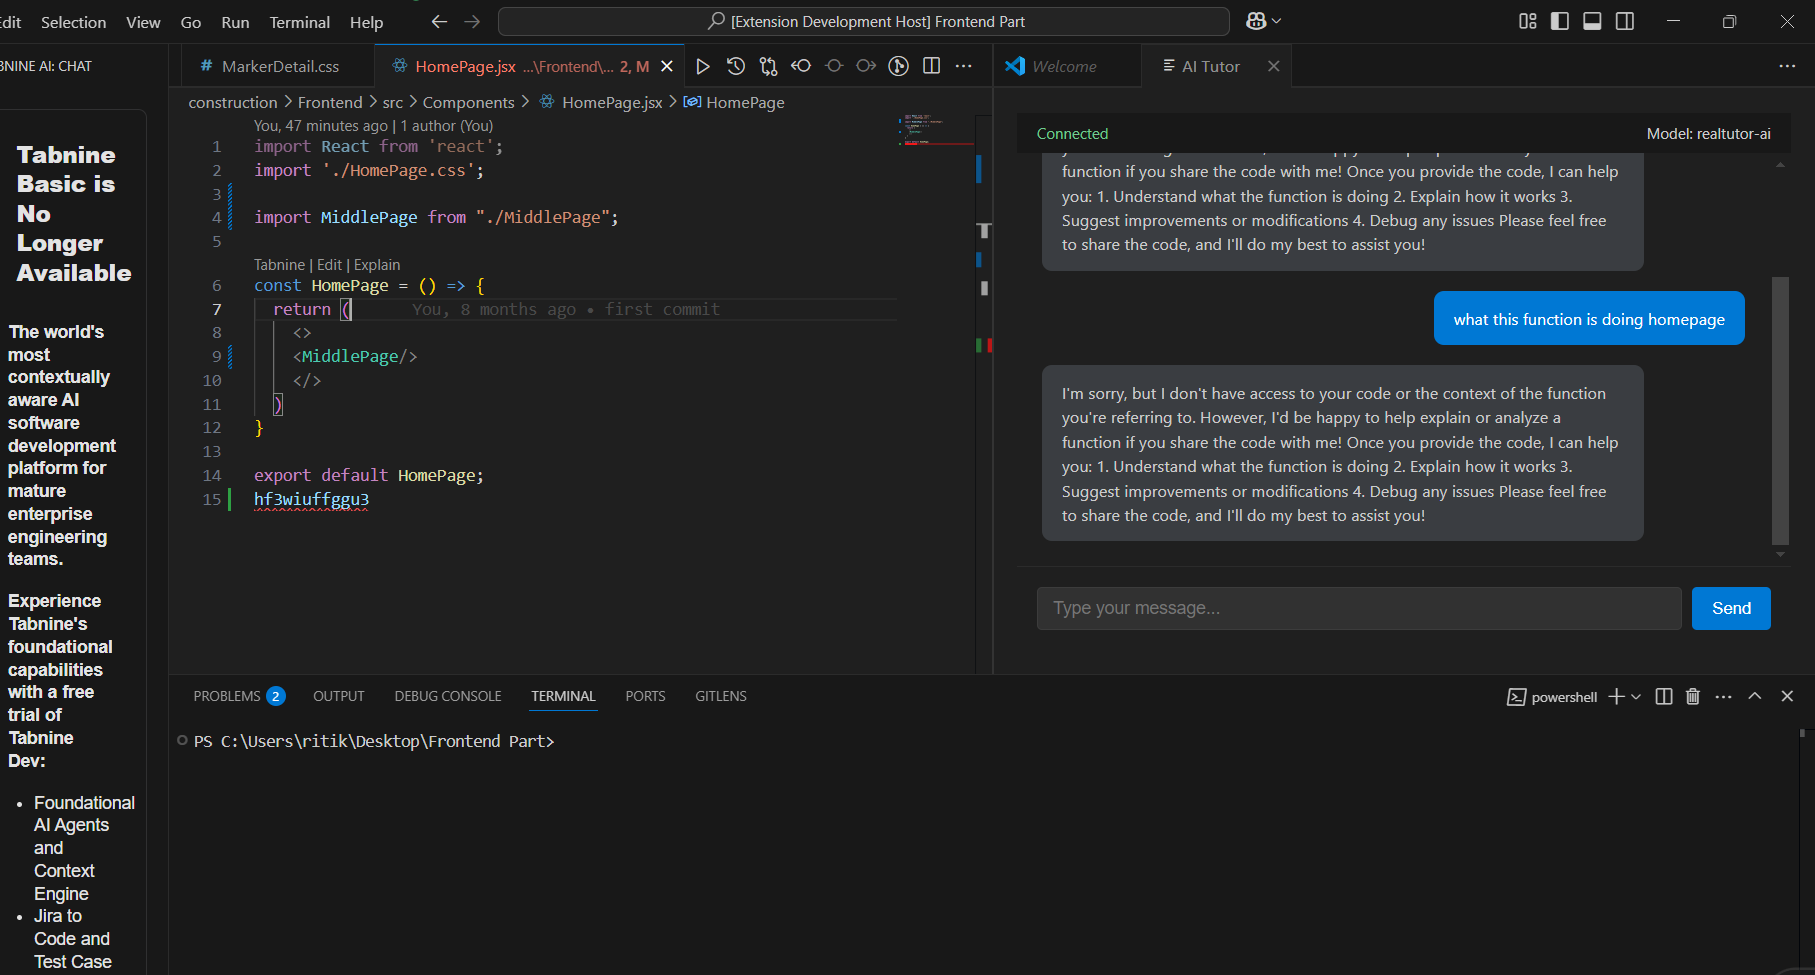Click the circular git graph icon
1815x975 pixels.
899,66
